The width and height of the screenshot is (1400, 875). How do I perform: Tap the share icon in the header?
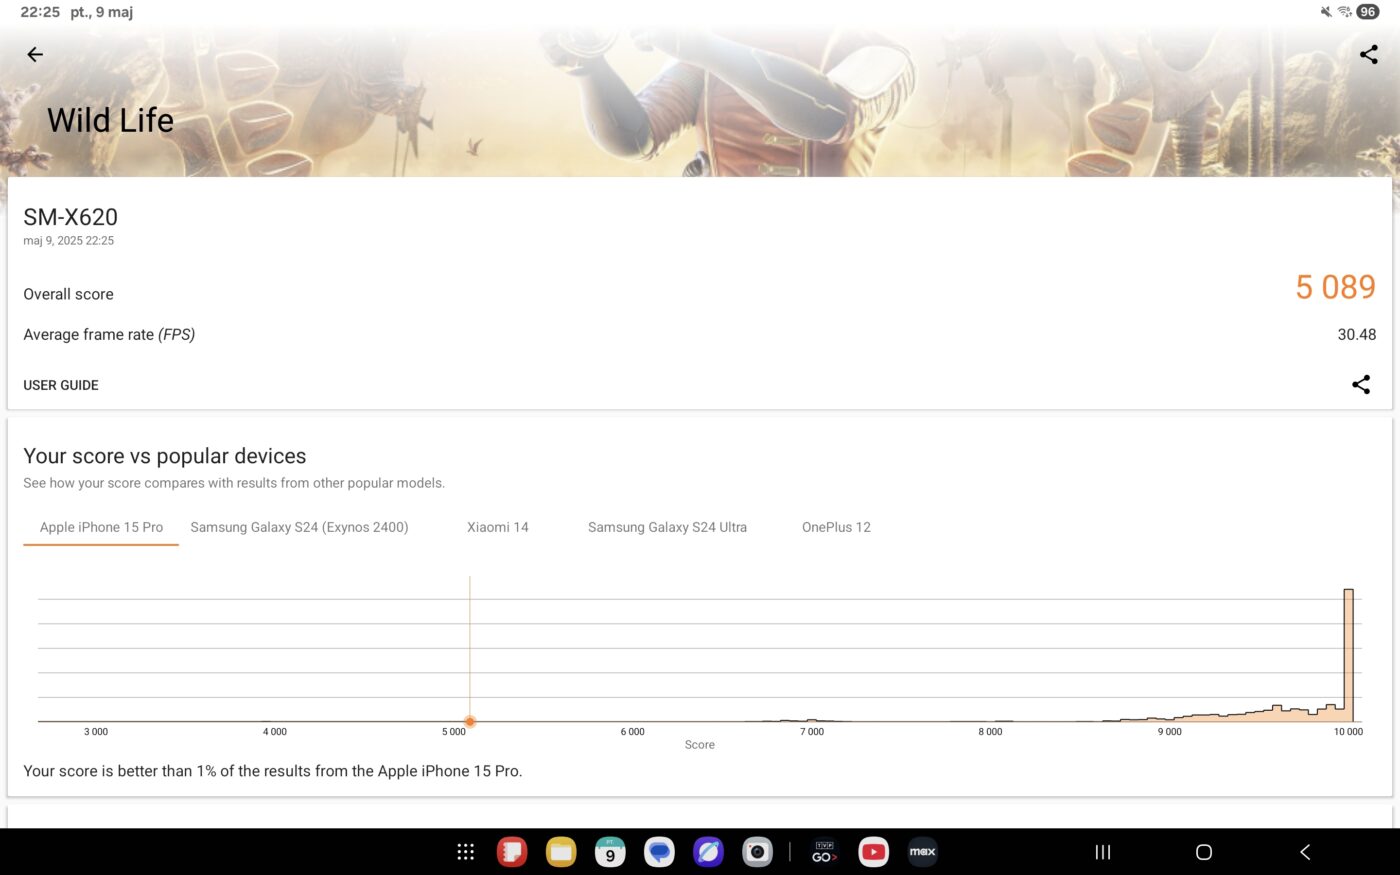tap(1368, 55)
